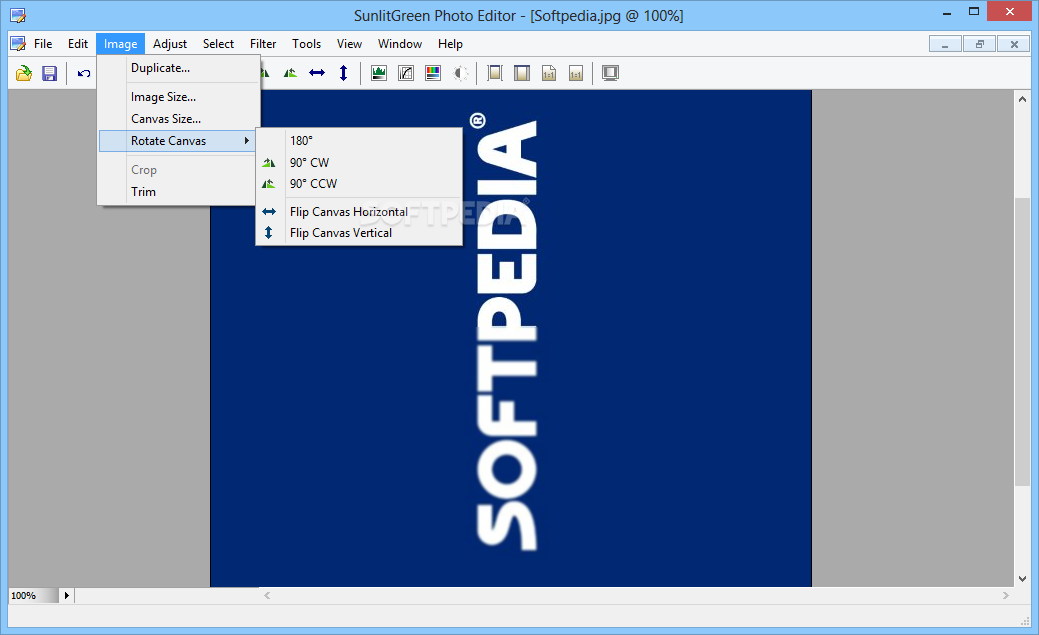Click the Open file toolbar icon
Viewport: 1039px width, 635px height.
click(x=24, y=73)
